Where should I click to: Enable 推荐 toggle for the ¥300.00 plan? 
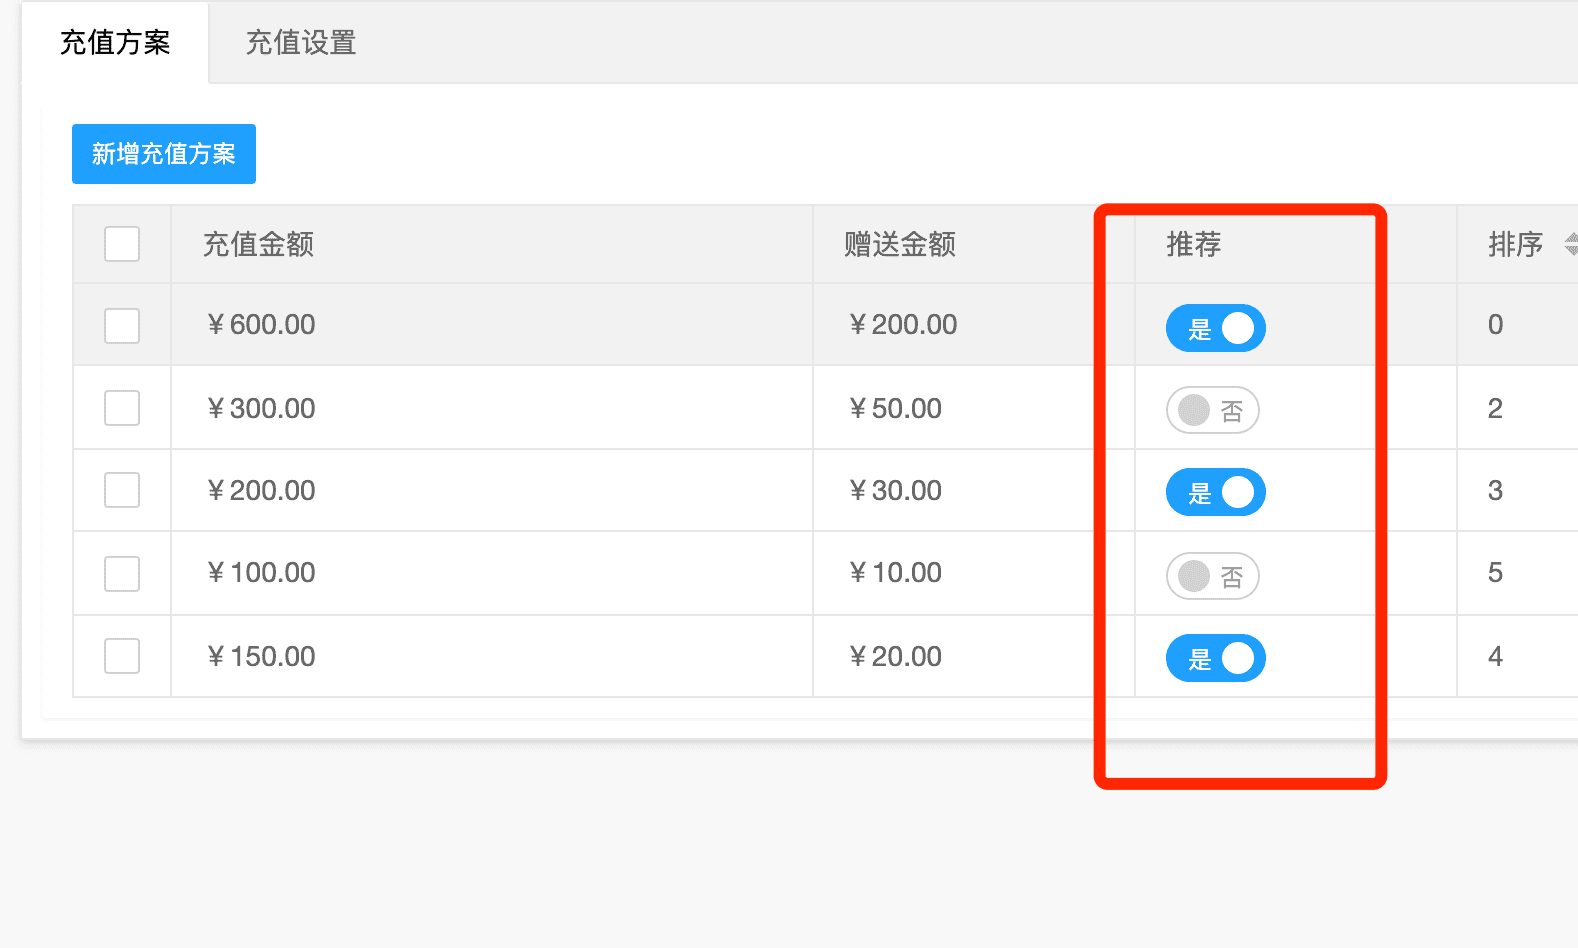(x=1212, y=410)
